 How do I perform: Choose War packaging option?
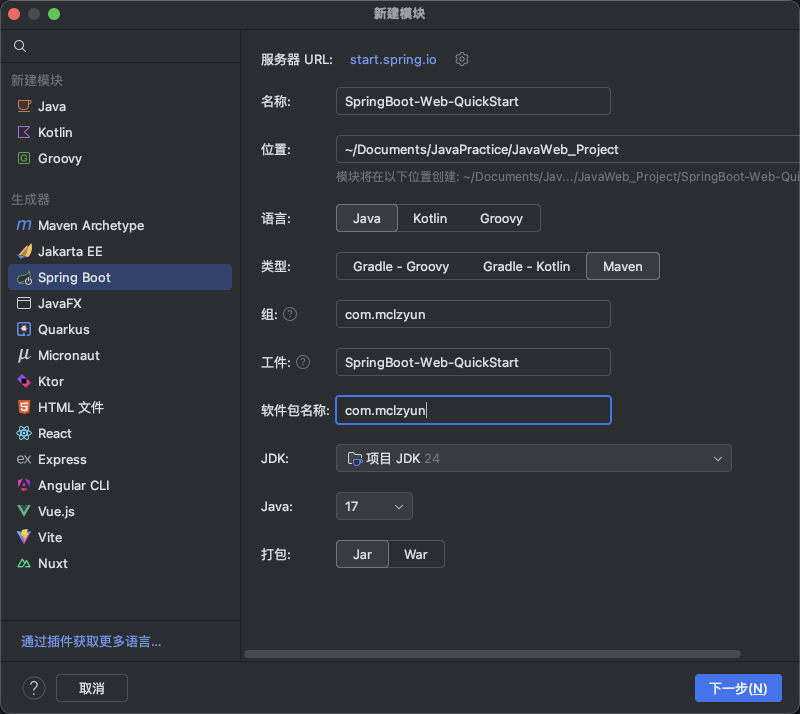pos(416,554)
